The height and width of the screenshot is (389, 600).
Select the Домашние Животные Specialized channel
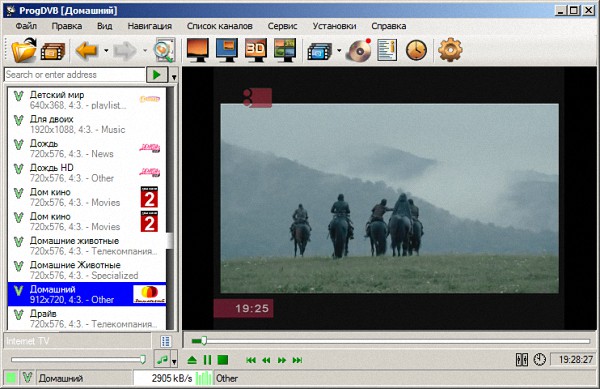tap(87, 270)
